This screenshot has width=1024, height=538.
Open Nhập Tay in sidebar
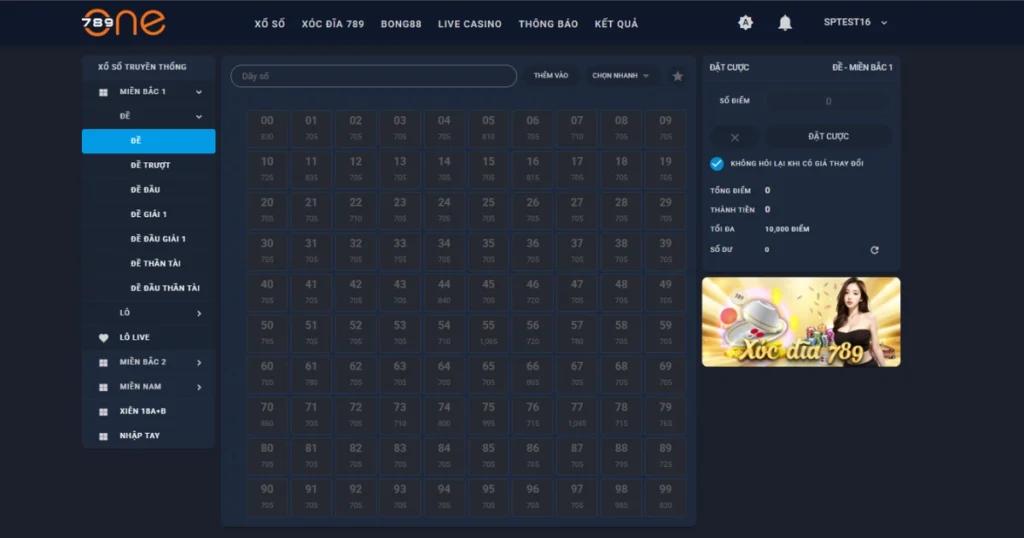point(139,435)
